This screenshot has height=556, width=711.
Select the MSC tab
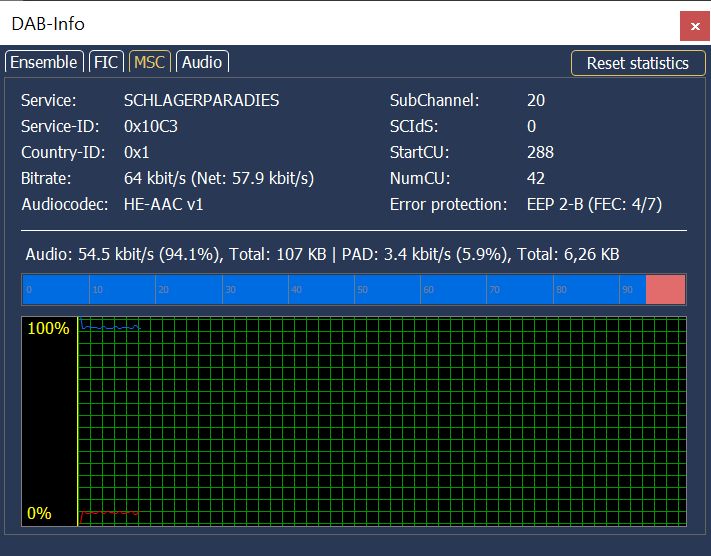[150, 62]
